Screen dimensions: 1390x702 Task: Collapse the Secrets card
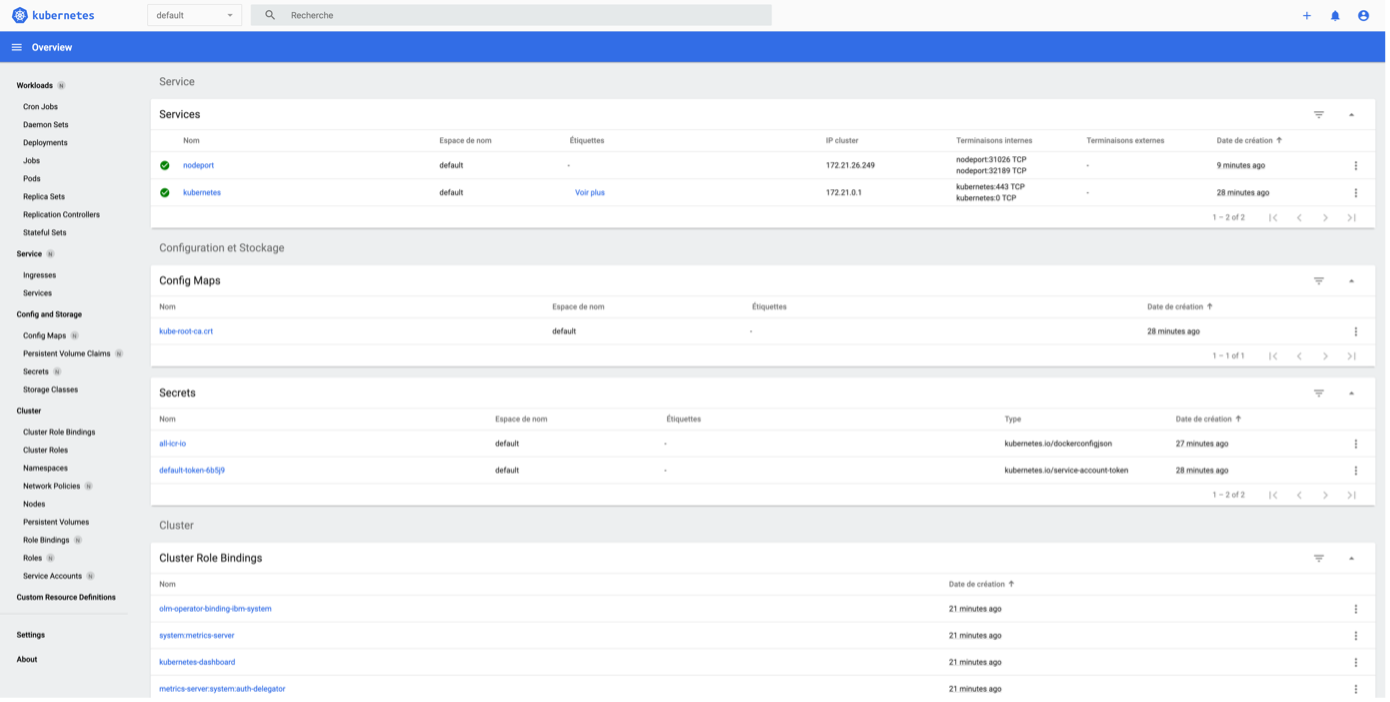point(1351,393)
